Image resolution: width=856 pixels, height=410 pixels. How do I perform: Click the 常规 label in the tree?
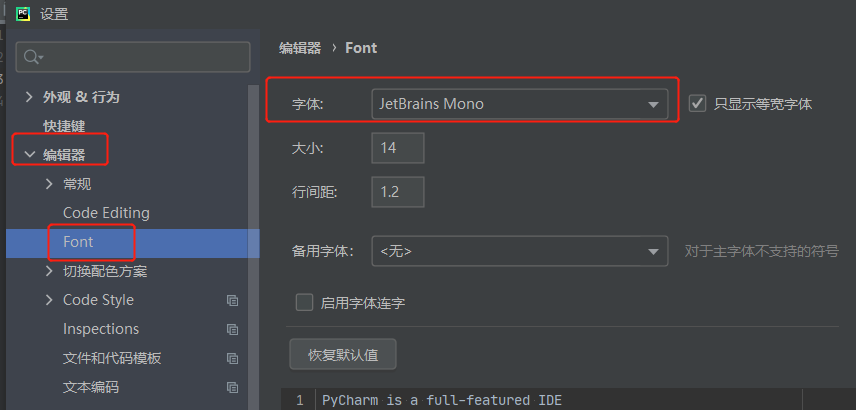tap(77, 184)
